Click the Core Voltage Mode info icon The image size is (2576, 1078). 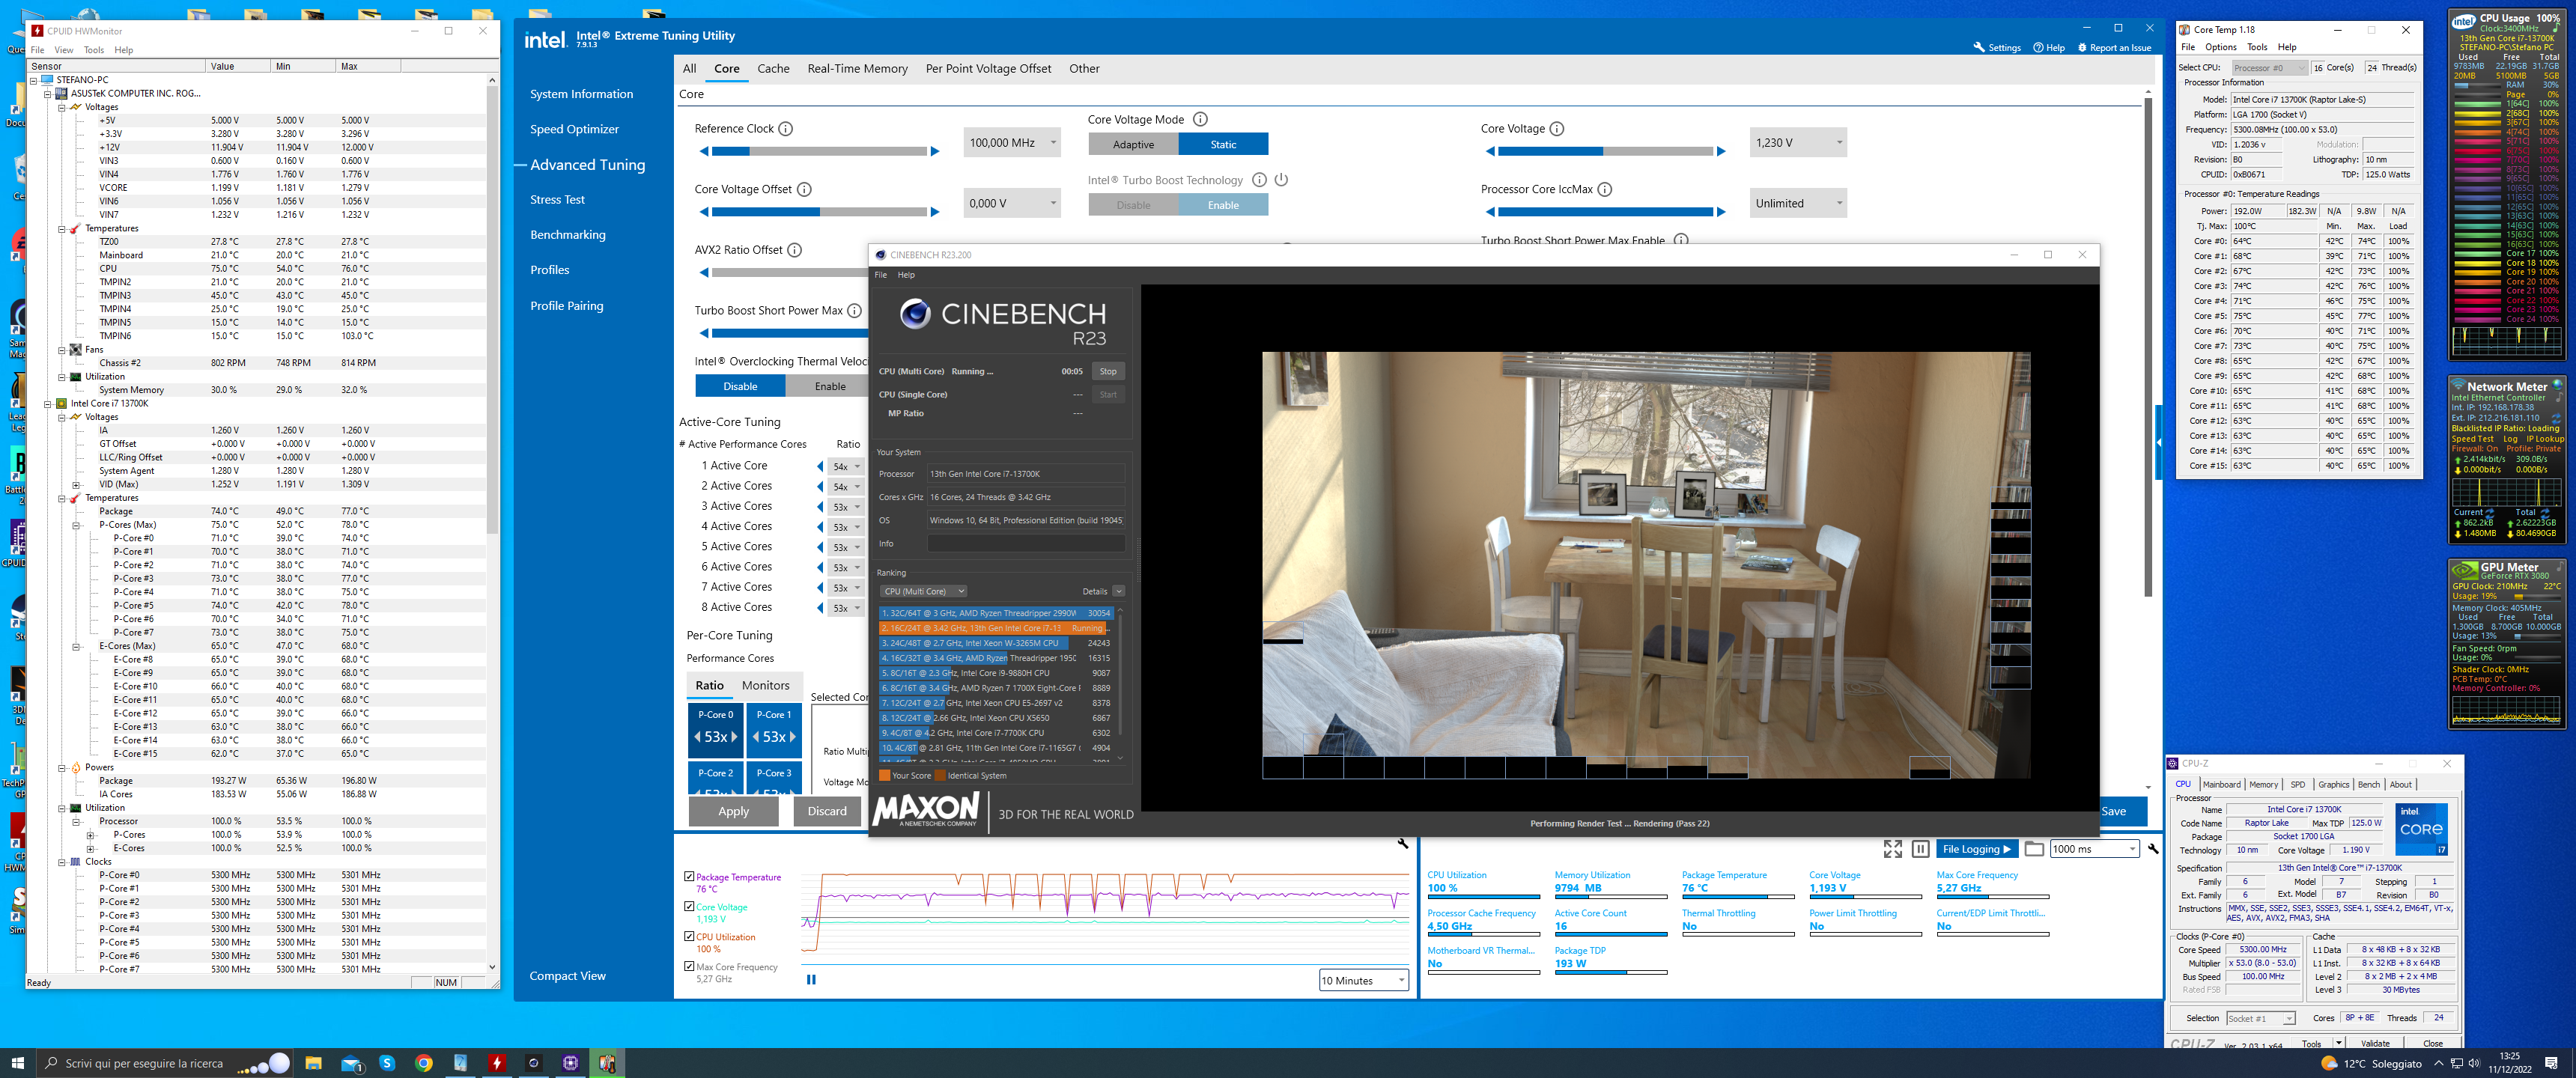pos(1200,119)
